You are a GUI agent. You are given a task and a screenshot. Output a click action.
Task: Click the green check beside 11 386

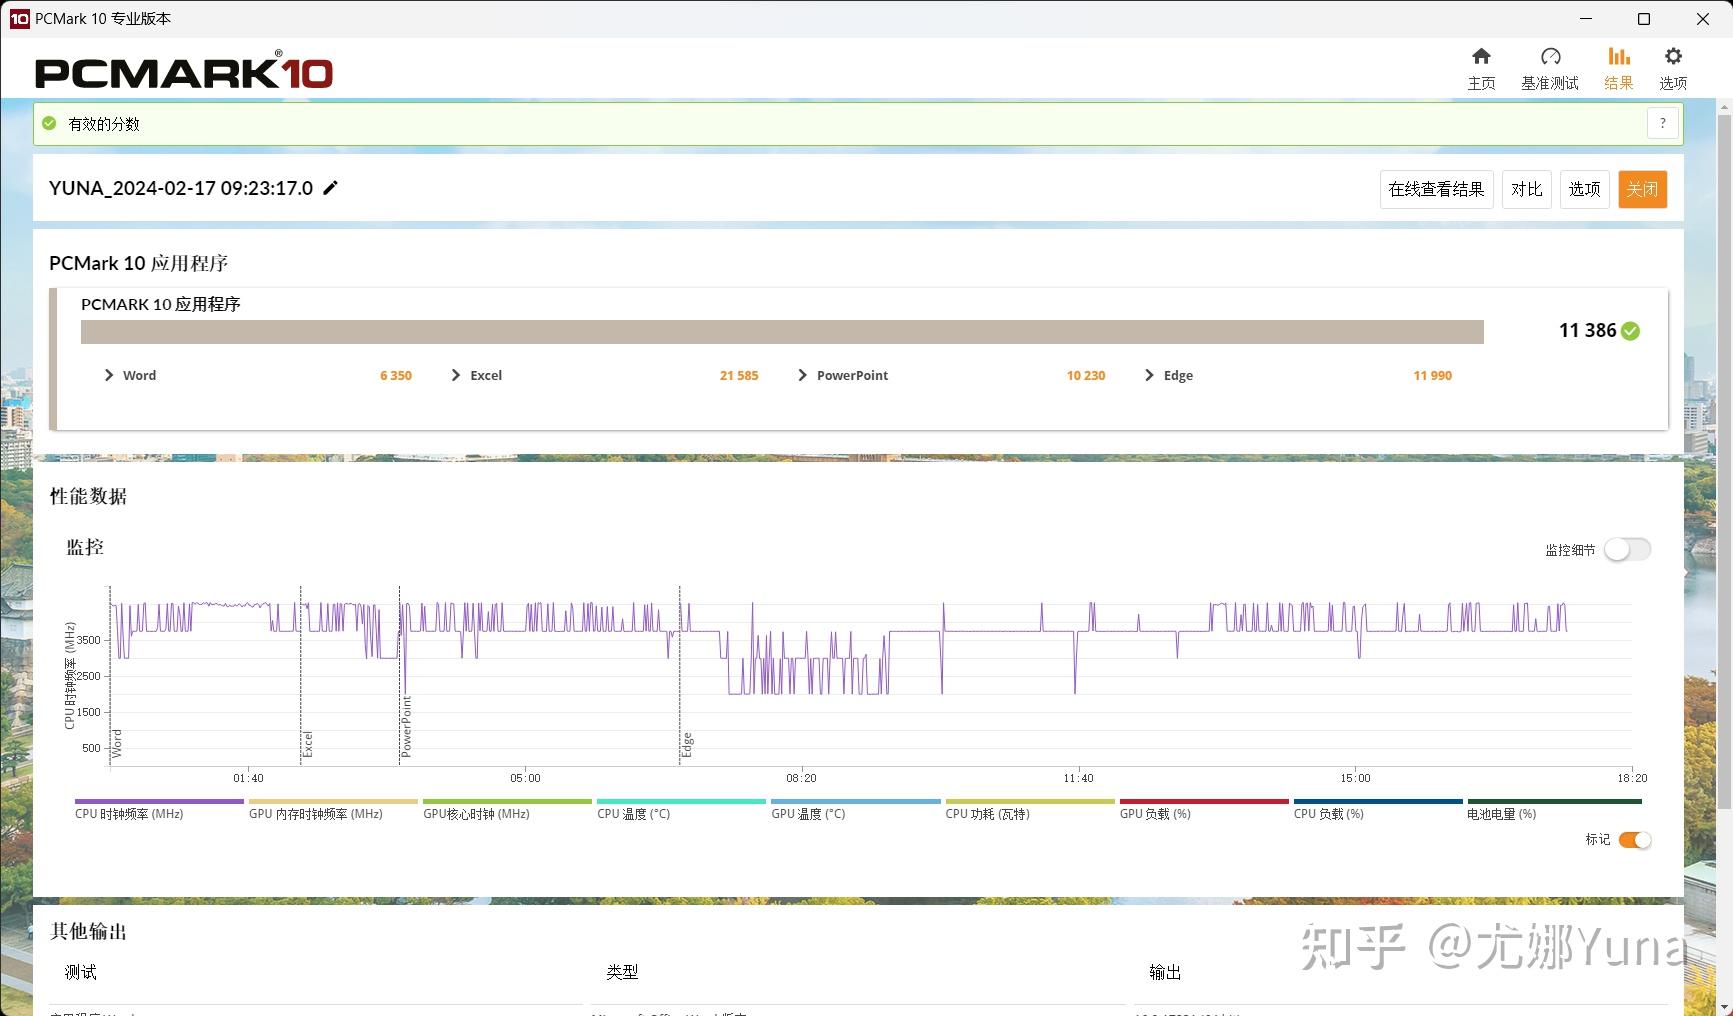[1630, 331]
